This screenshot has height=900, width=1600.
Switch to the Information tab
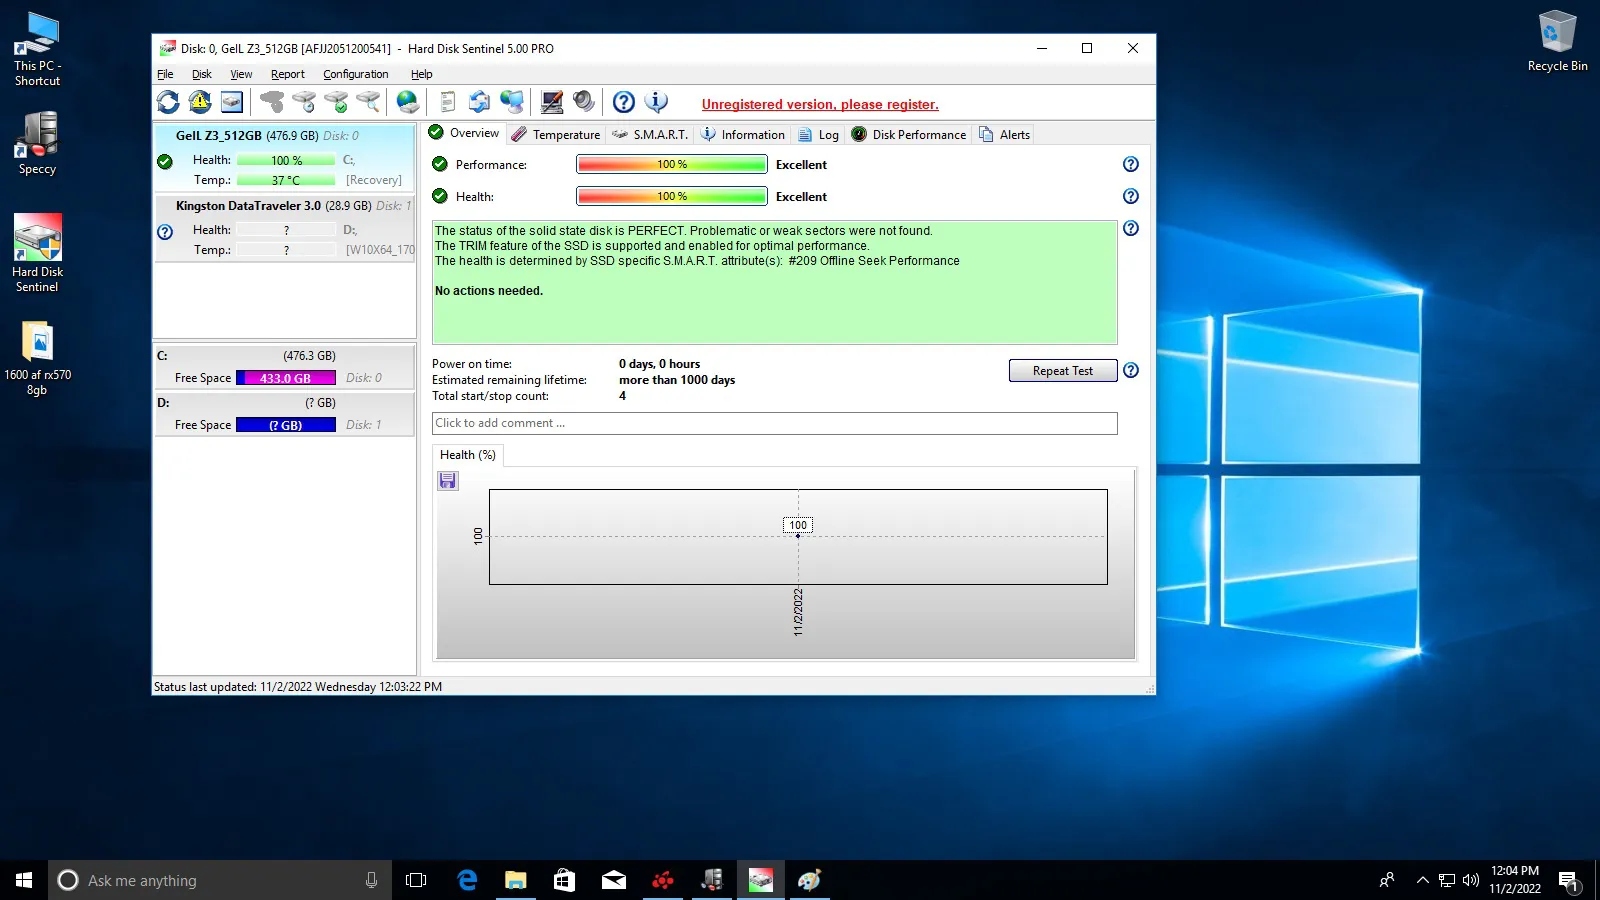point(743,134)
